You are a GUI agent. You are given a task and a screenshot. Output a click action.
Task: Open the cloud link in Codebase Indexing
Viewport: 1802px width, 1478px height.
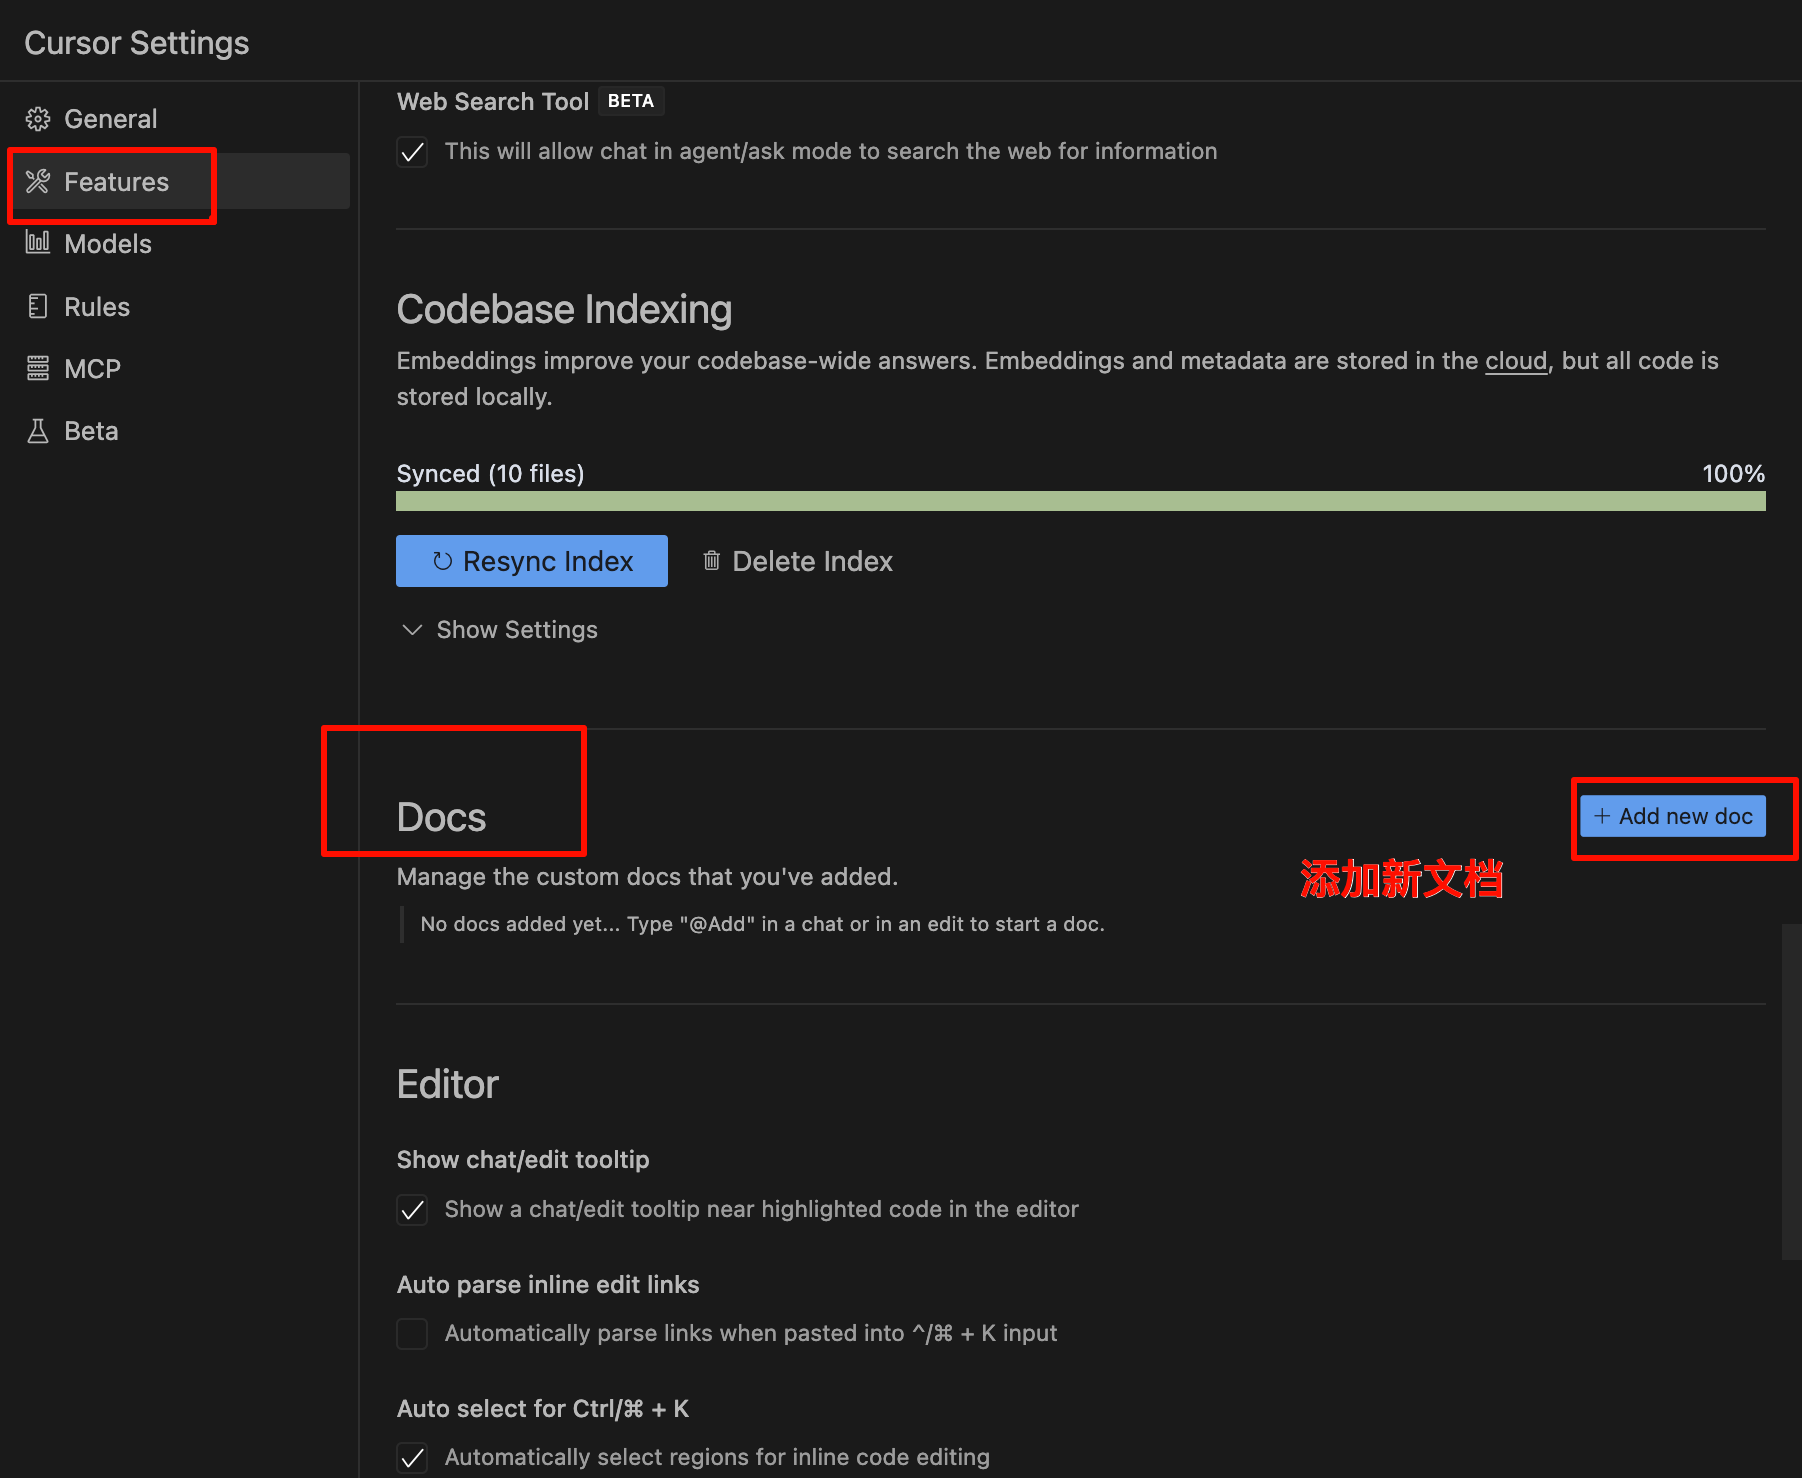pos(1516,361)
